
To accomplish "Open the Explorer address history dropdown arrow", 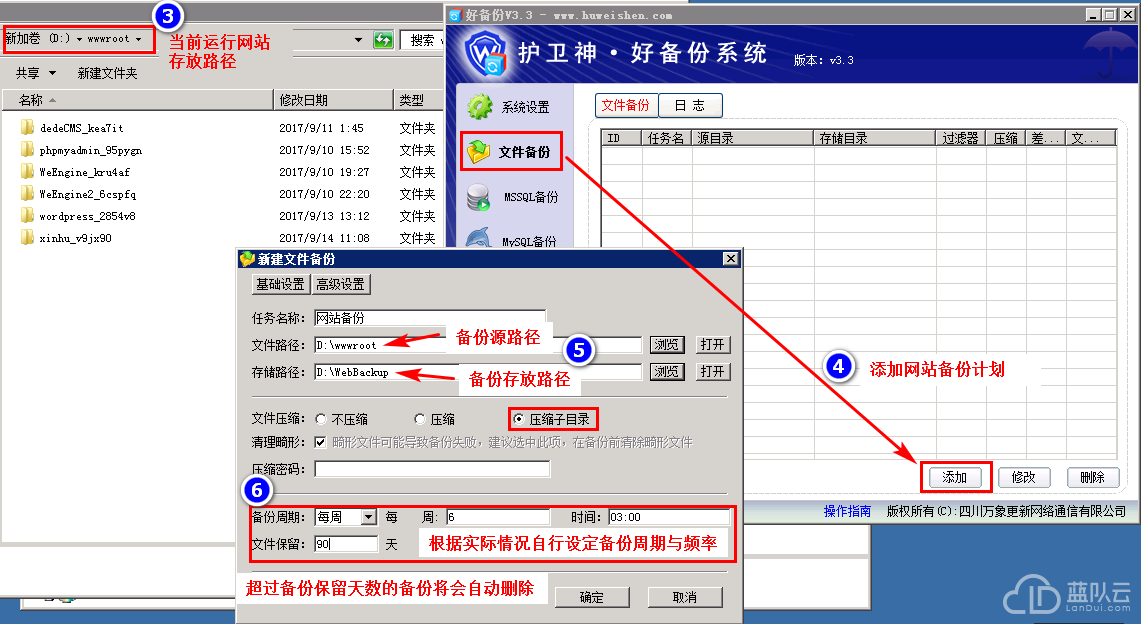I will [358, 40].
